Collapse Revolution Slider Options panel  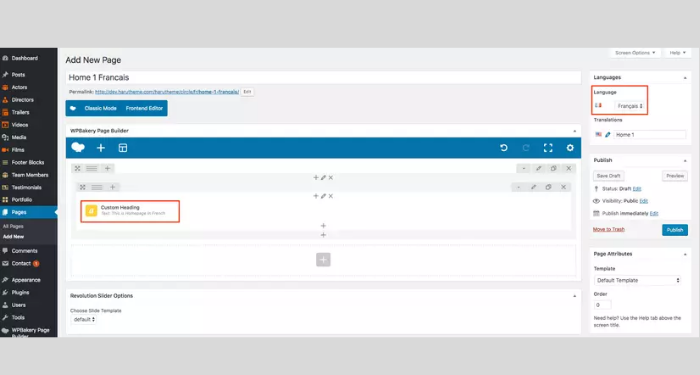575,296
